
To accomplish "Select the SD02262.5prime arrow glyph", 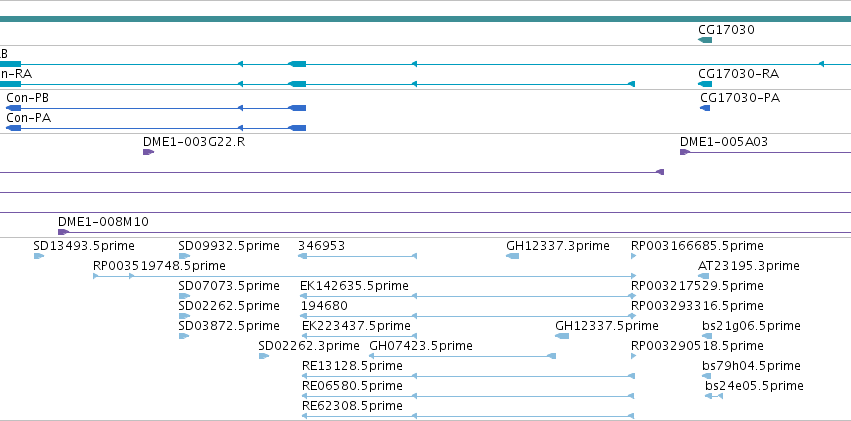I will pyautogui.click(x=185, y=316).
